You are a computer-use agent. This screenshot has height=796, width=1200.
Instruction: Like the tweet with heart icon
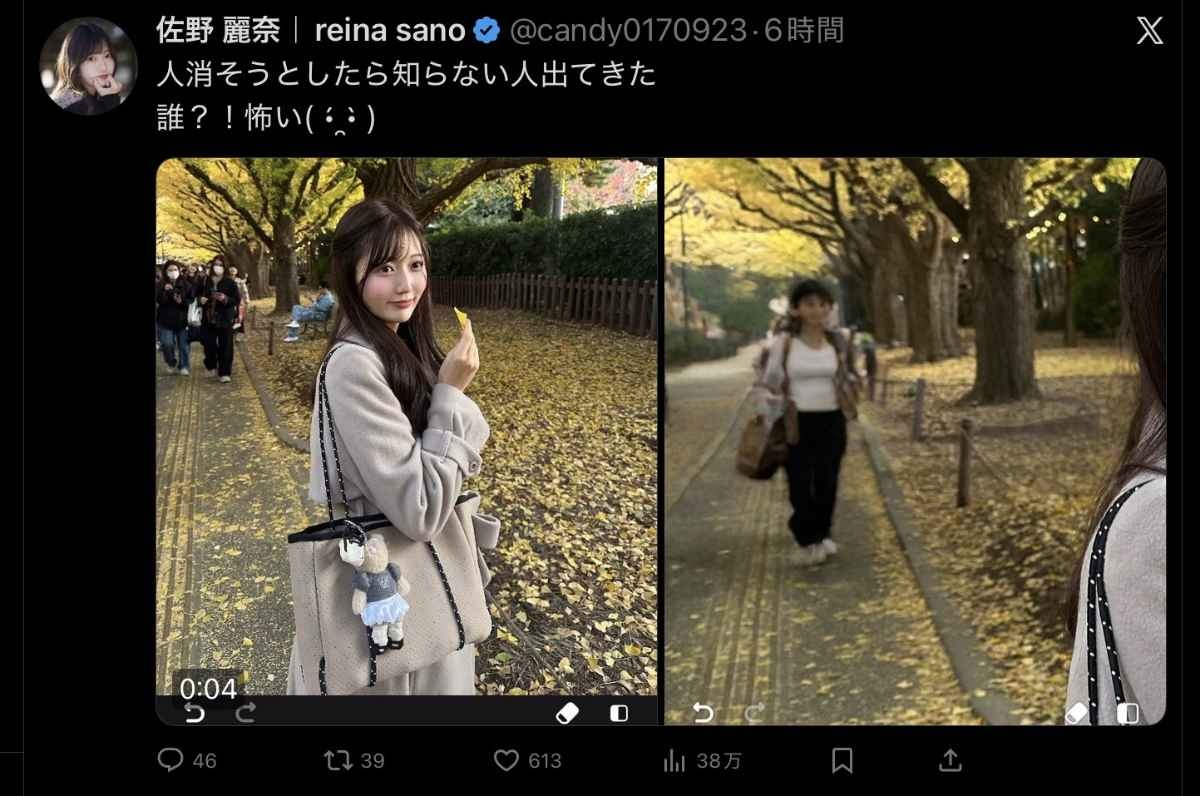point(507,761)
